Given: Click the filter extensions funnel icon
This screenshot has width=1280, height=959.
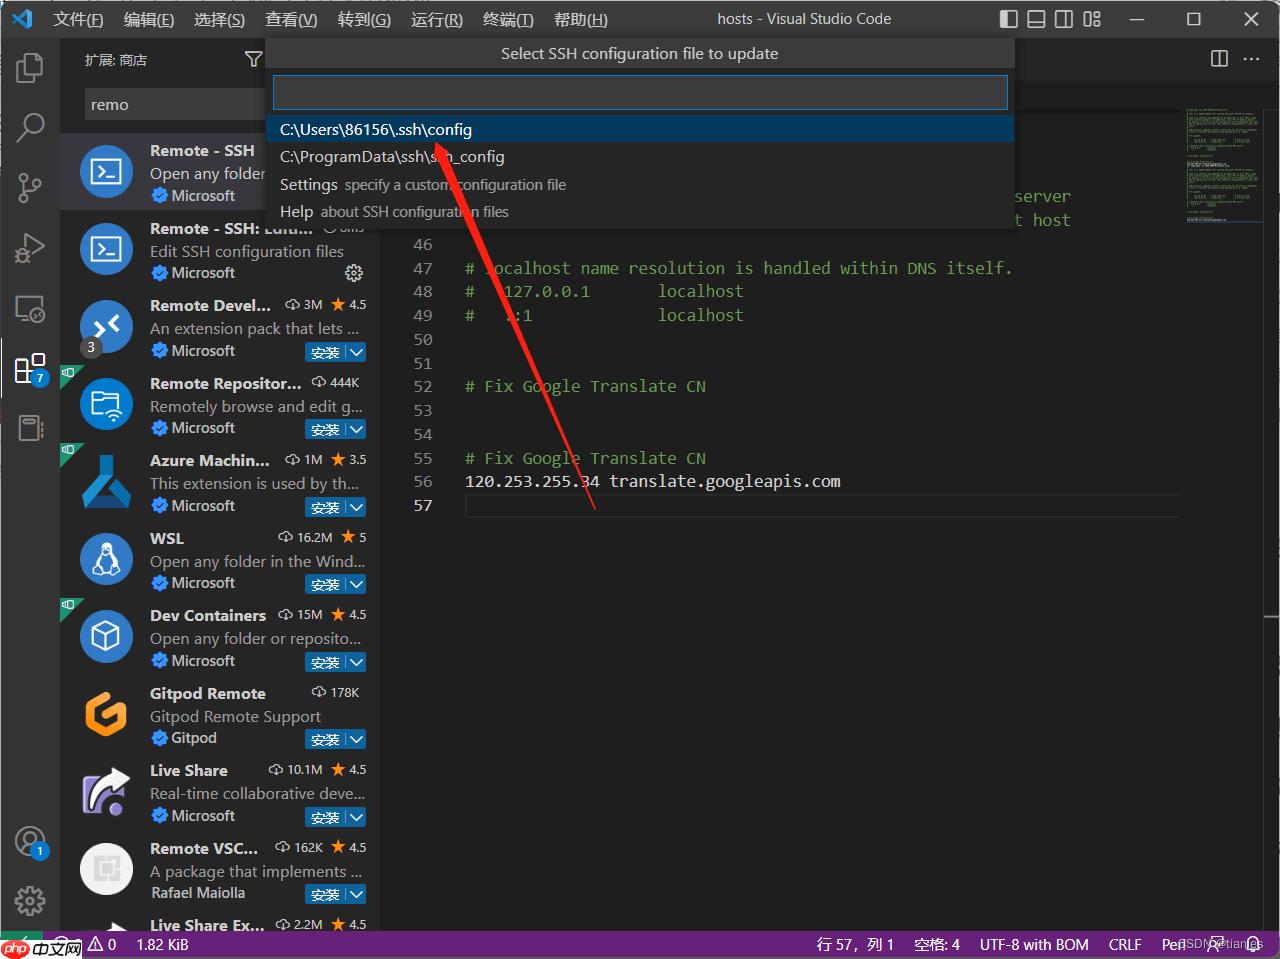Looking at the screenshot, I should [x=253, y=60].
